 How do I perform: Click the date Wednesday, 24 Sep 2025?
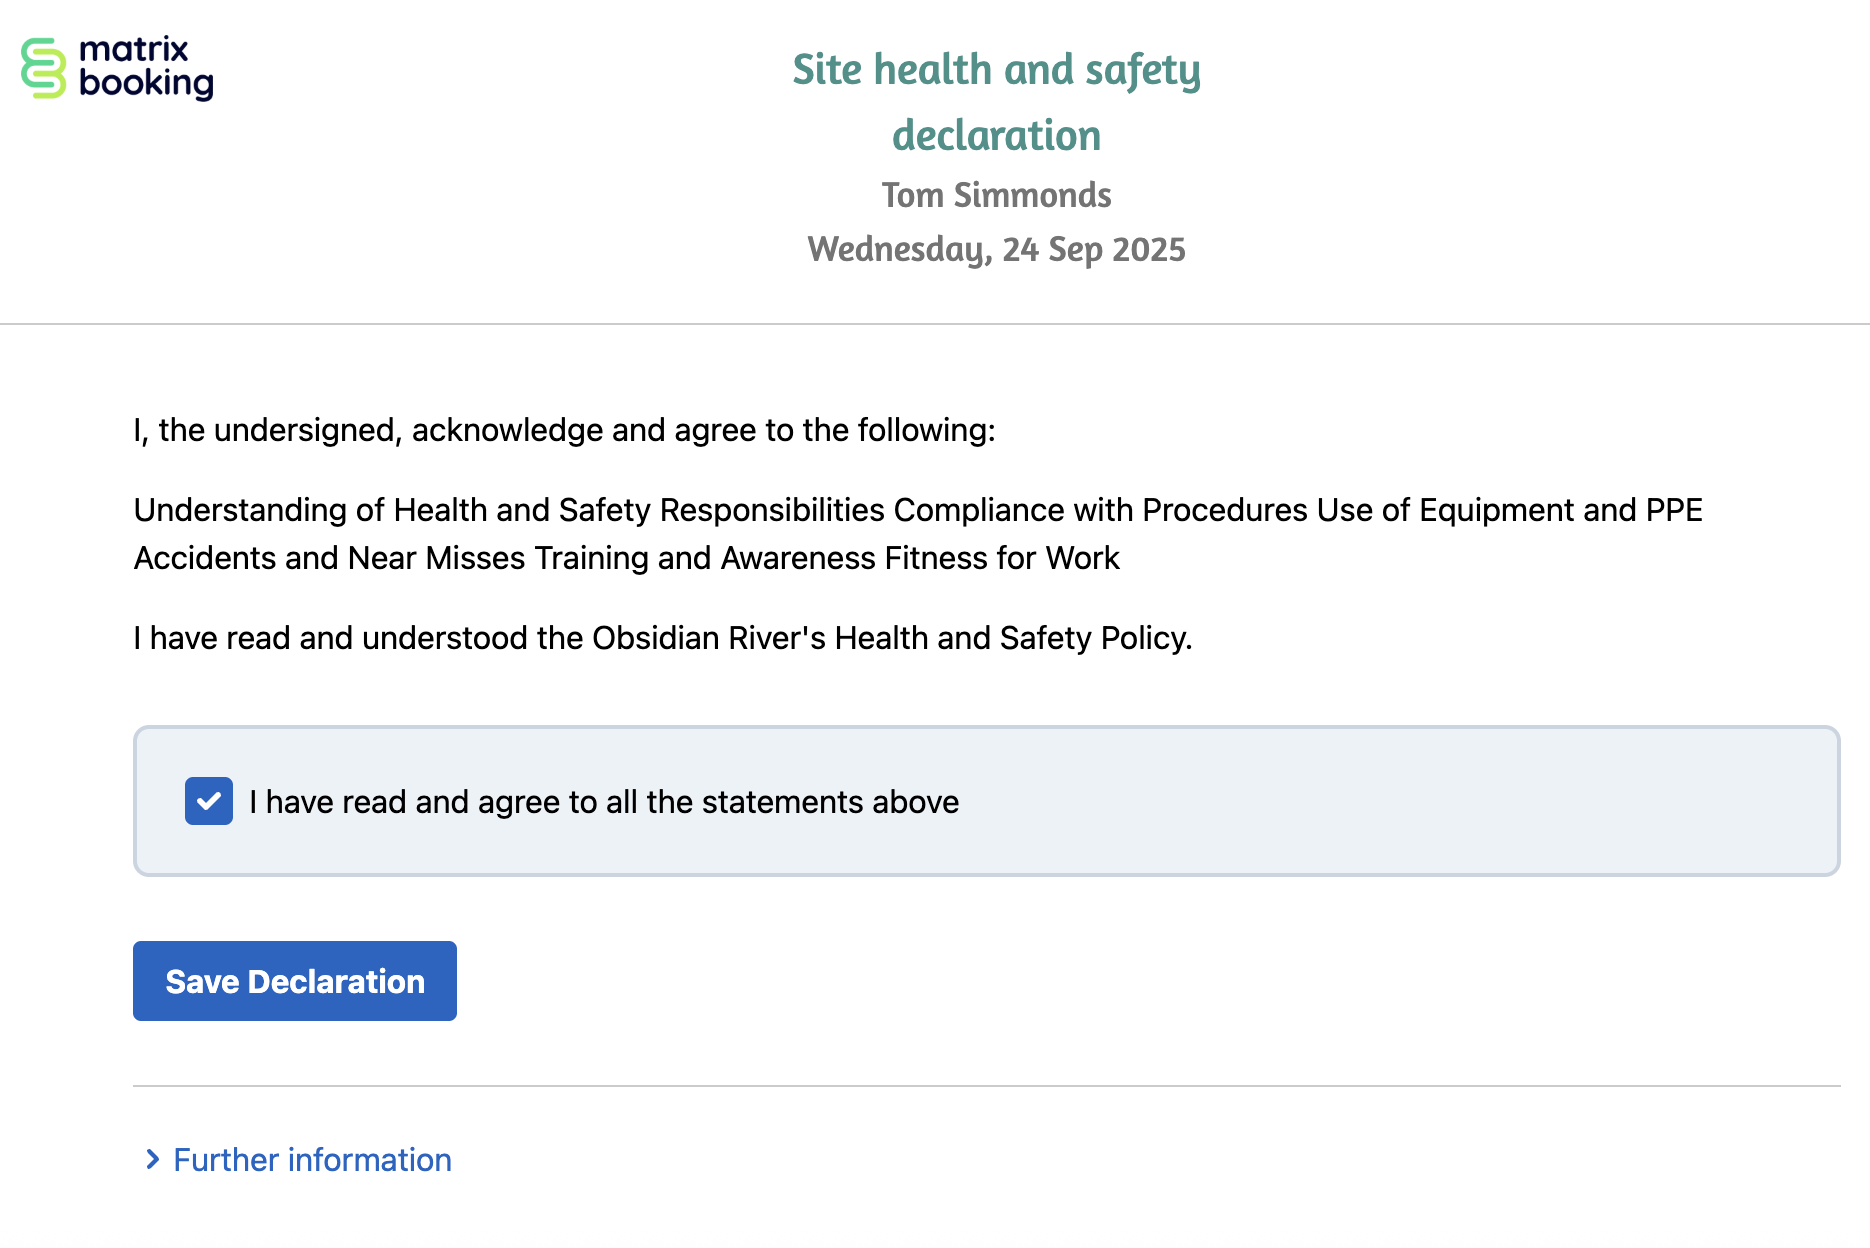(x=996, y=249)
